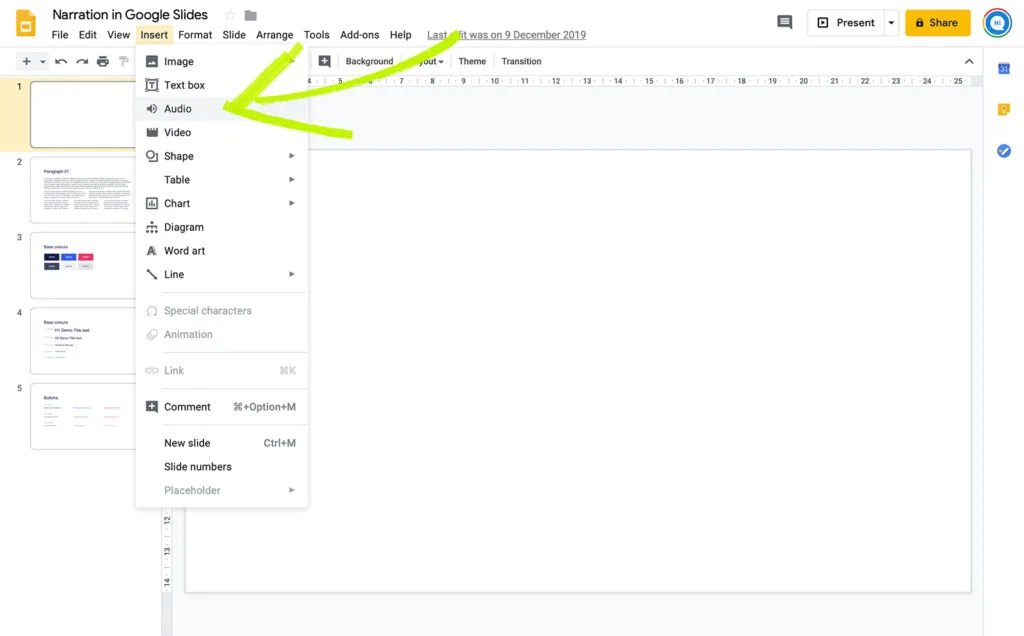Open Google Calendar side panel
Image resolution: width=1024 pixels, height=636 pixels.
(1004, 69)
